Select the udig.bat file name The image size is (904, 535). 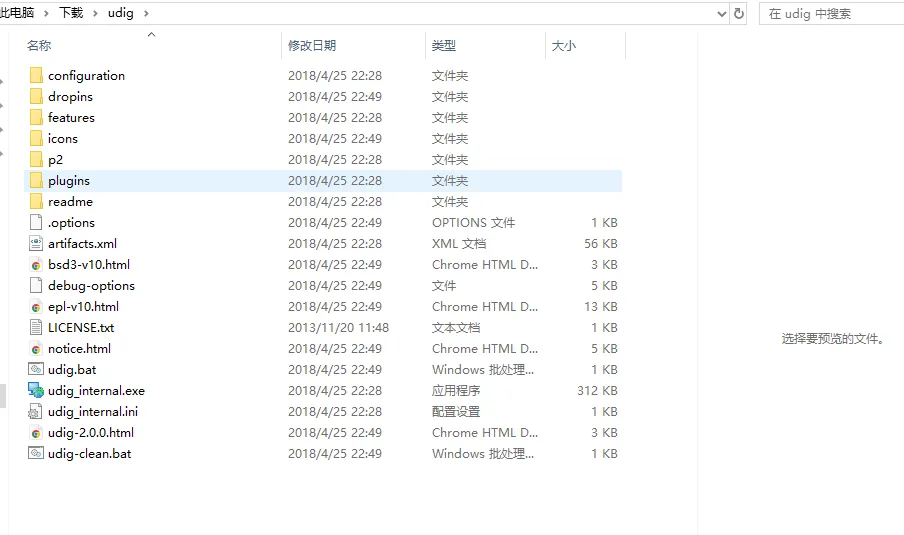point(72,370)
